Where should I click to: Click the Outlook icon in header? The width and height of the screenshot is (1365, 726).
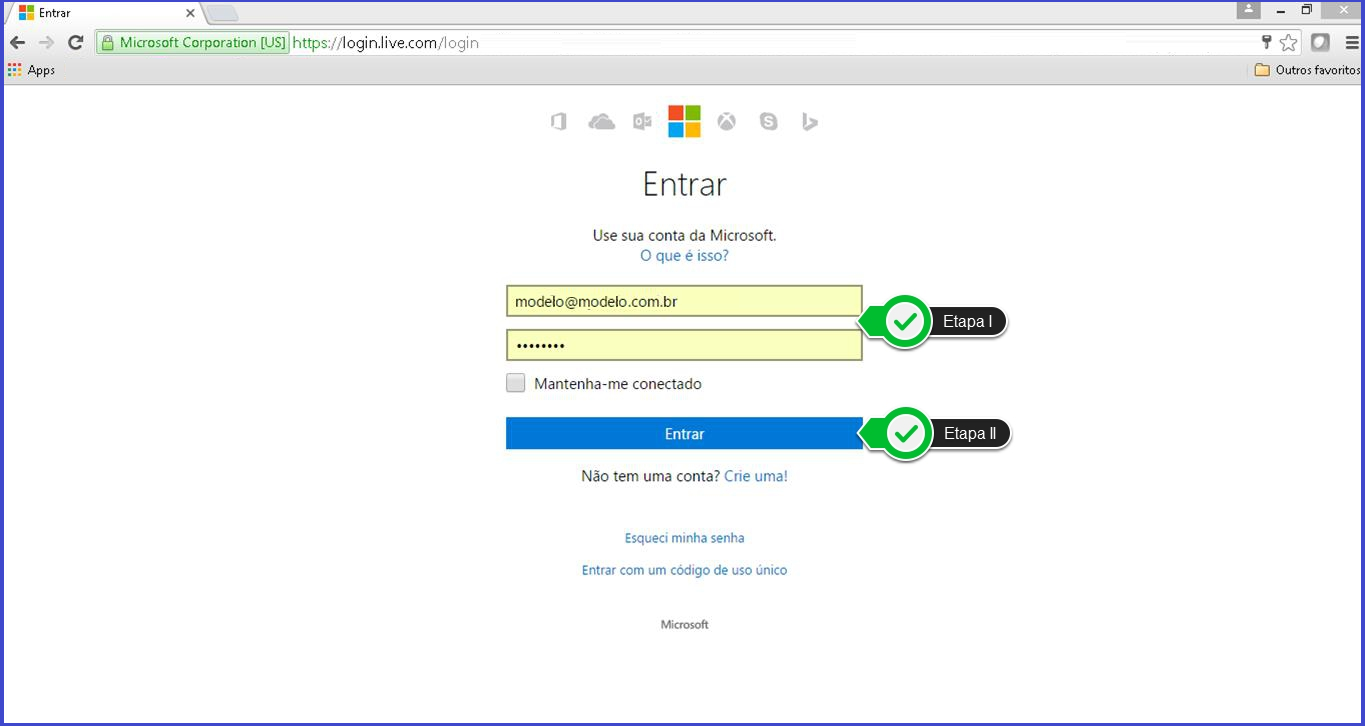coord(642,122)
